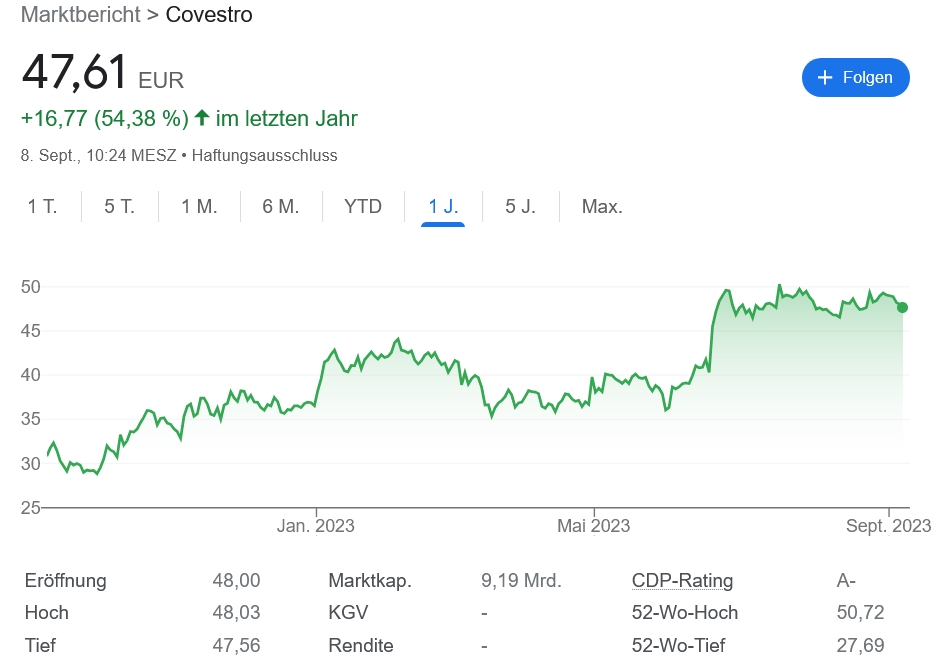Click the Covestro breadcrumb title
Image resolution: width=942 pixels, height=672 pixels.
click(x=209, y=14)
